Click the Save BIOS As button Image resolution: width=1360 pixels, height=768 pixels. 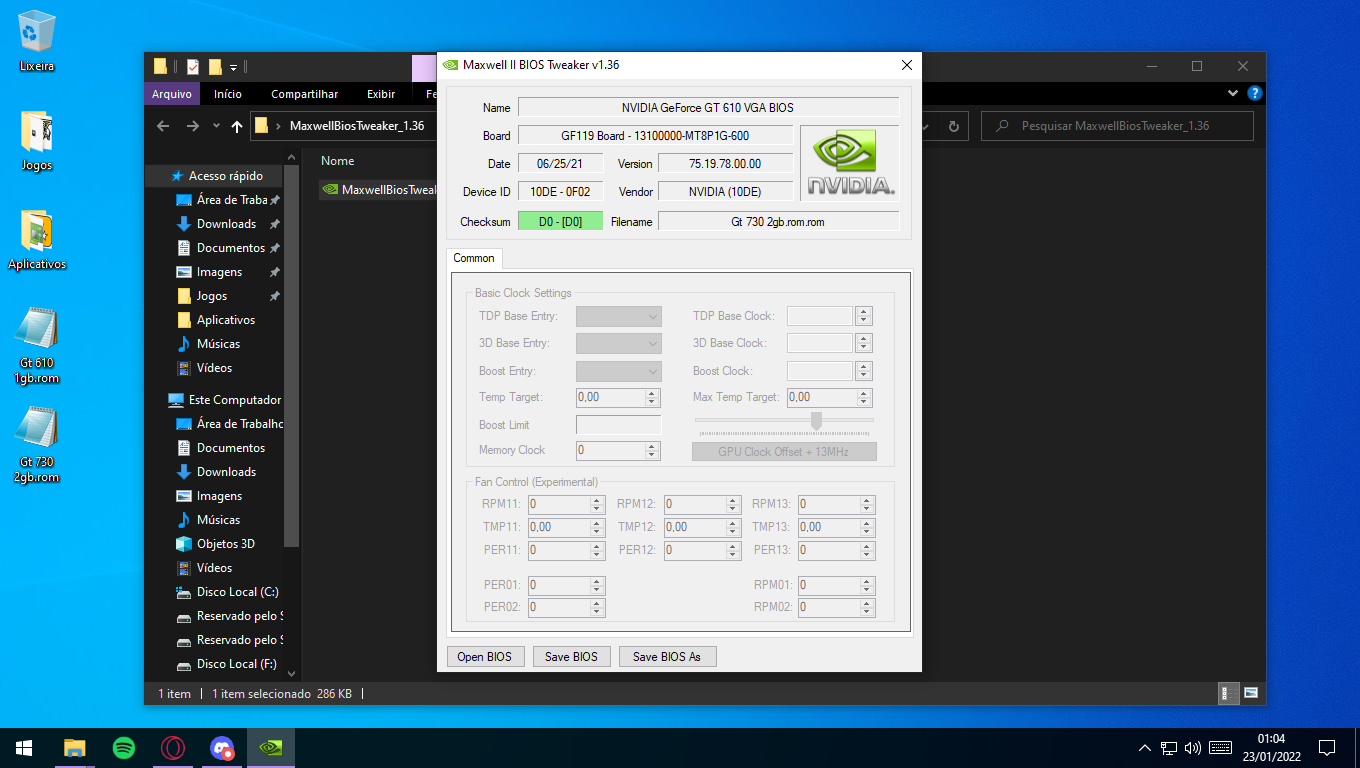coord(667,657)
